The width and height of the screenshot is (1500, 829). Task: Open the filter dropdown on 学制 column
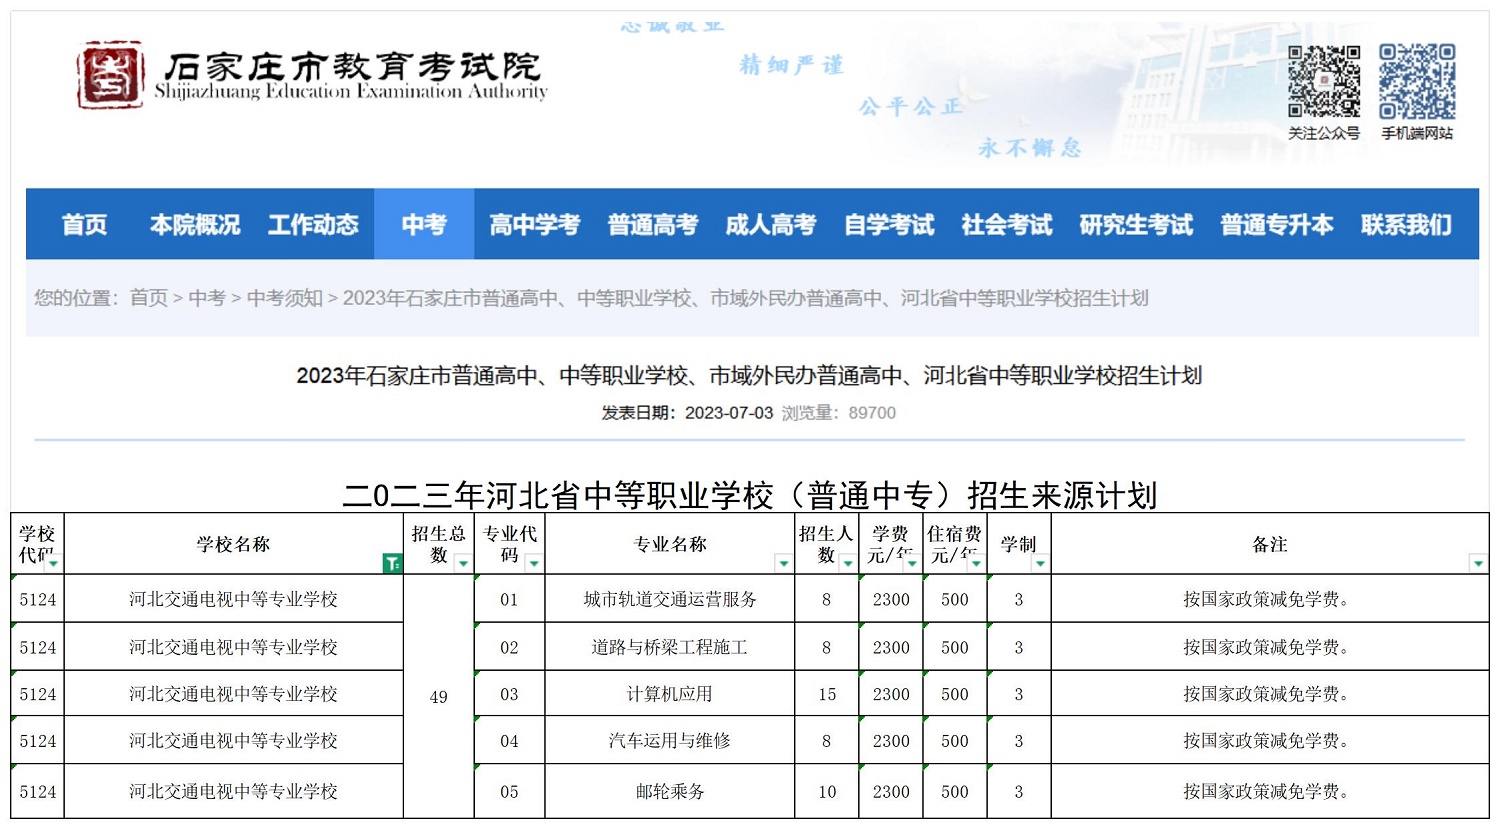pyautogui.click(x=1041, y=563)
